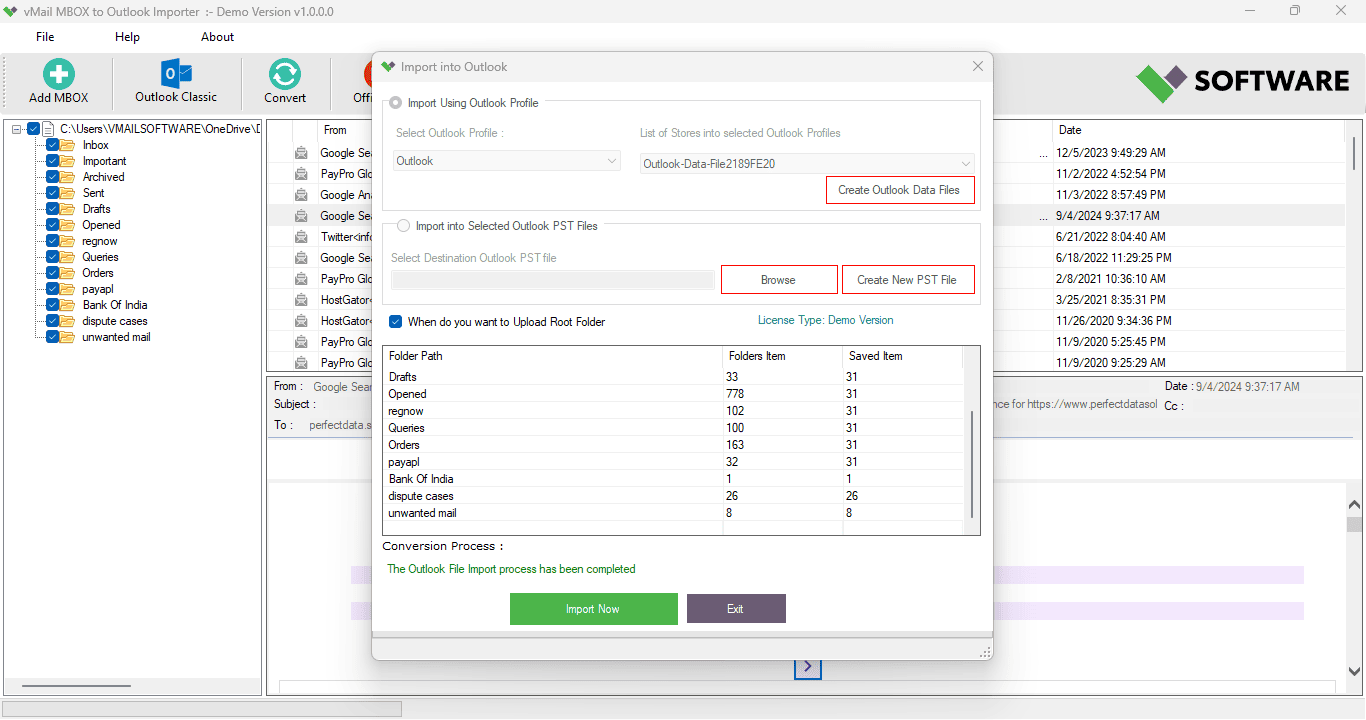Click the green Import Now button
Image resolution: width=1366 pixels, height=720 pixels.
[593, 609]
